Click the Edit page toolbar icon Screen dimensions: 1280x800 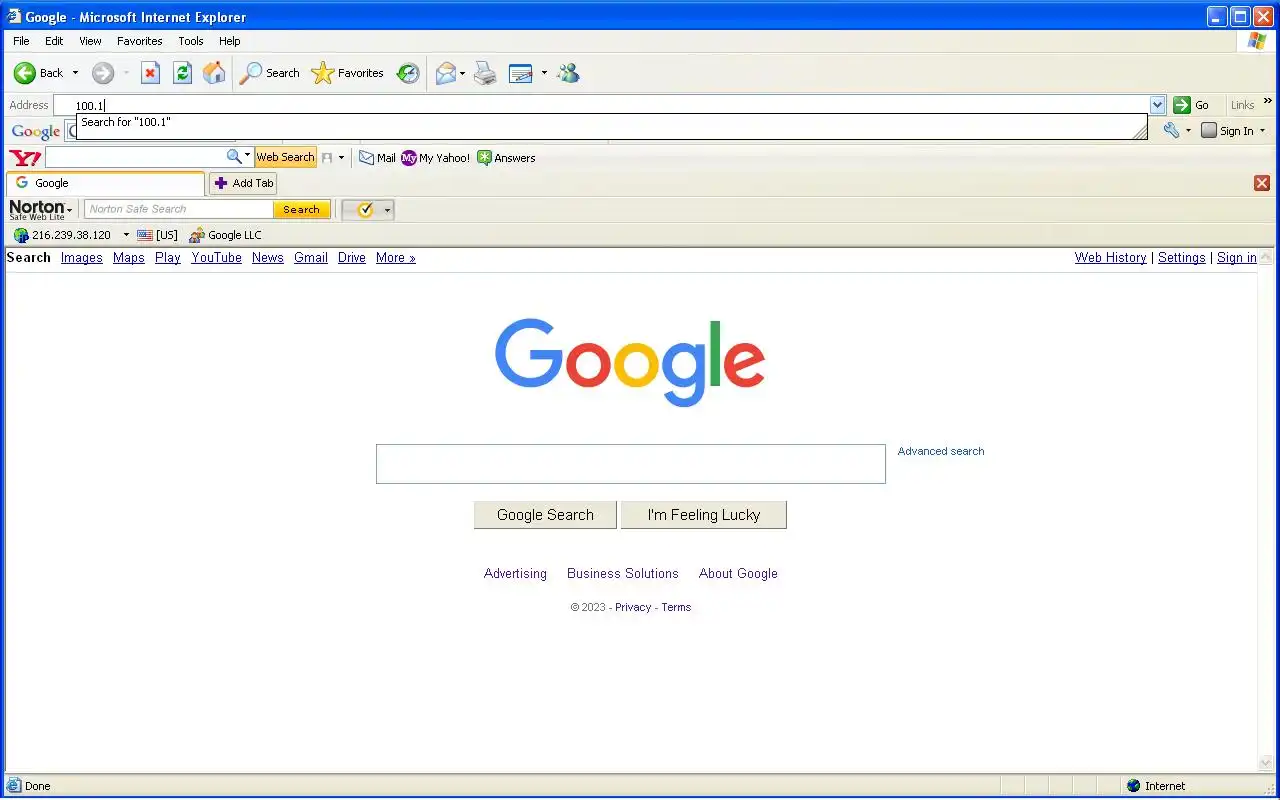click(521, 73)
